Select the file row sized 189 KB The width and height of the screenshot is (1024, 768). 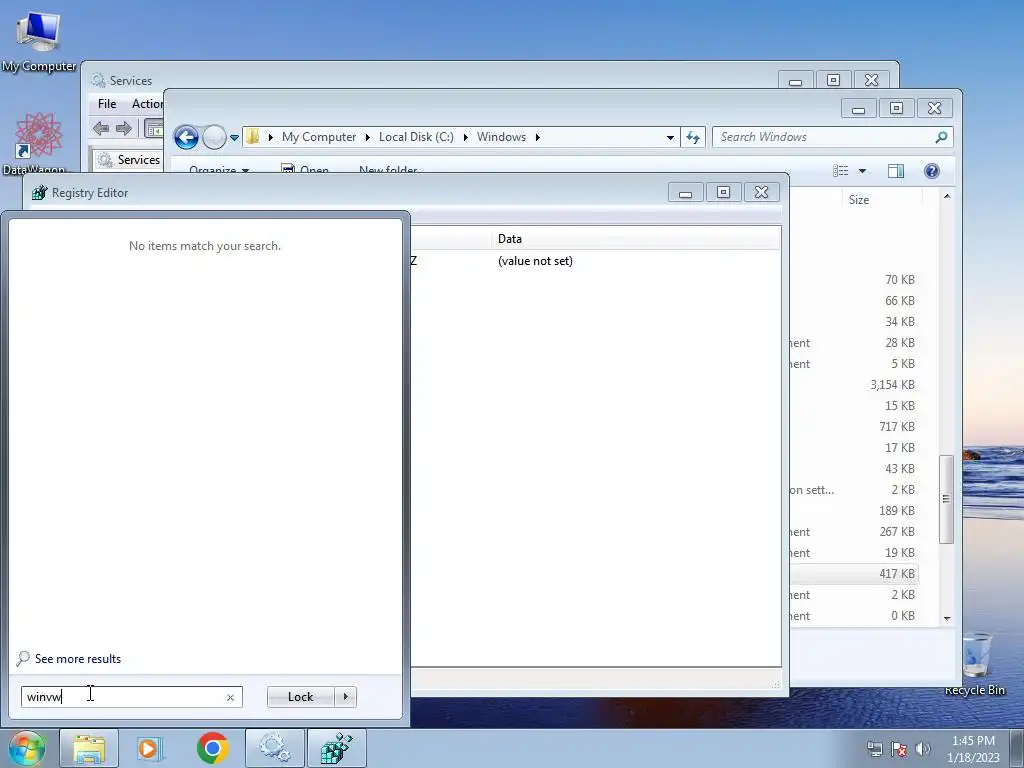(x=854, y=511)
